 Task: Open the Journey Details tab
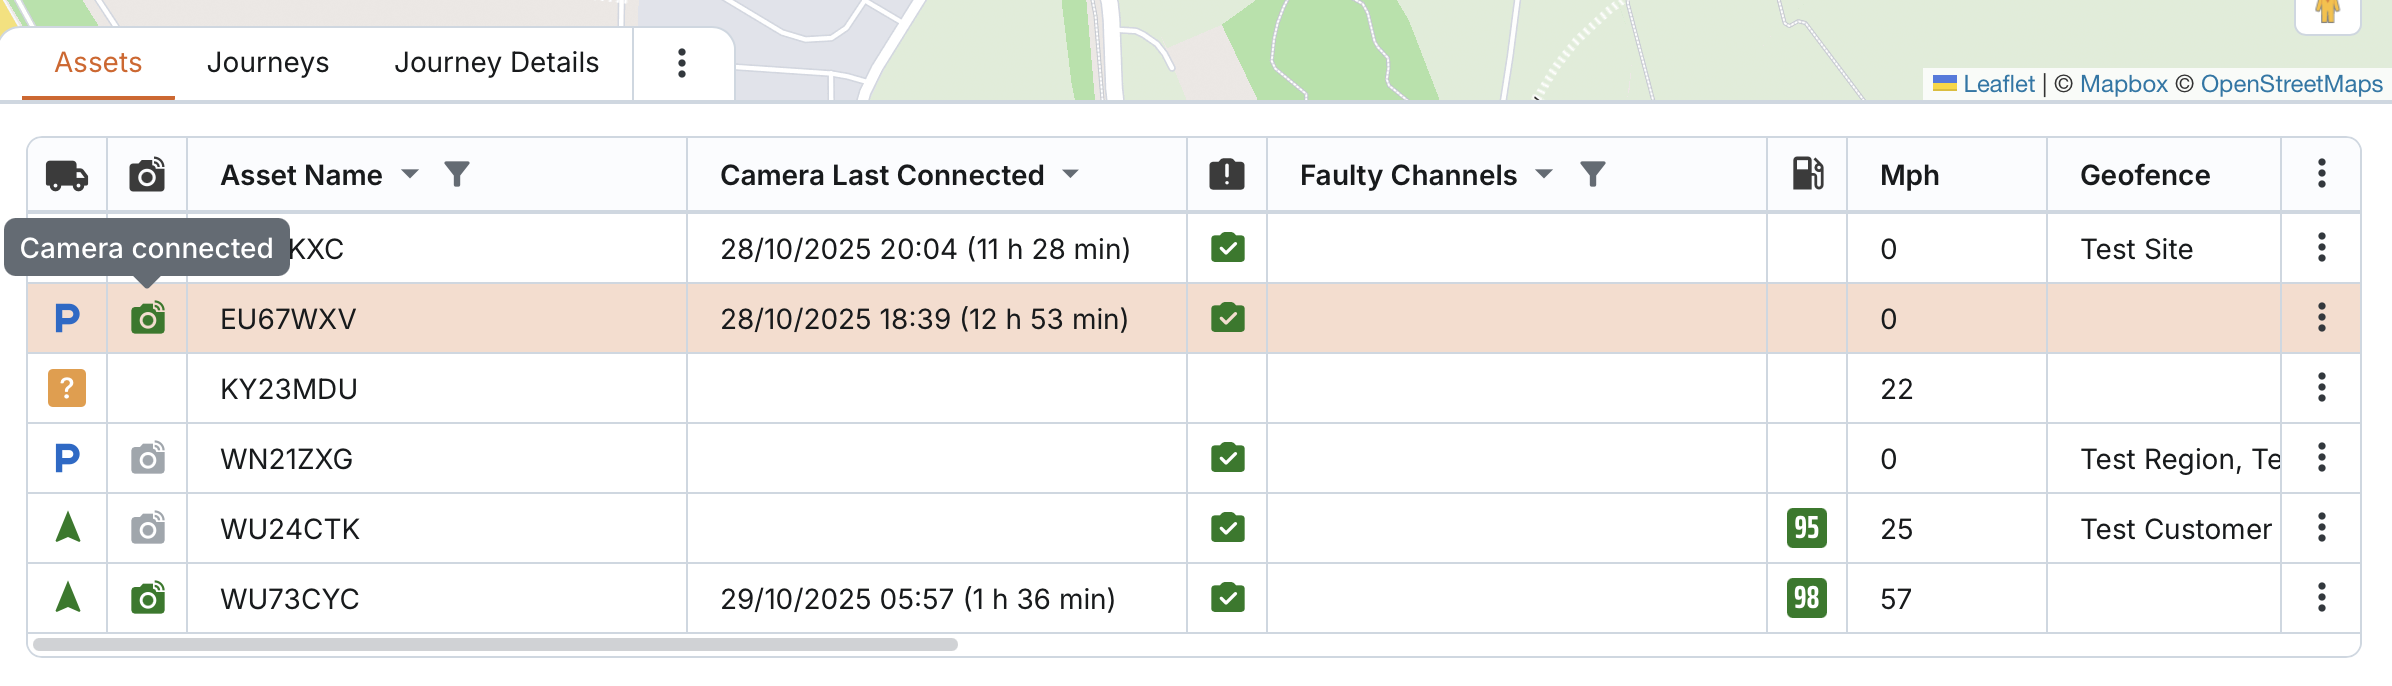click(x=496, y=63)
